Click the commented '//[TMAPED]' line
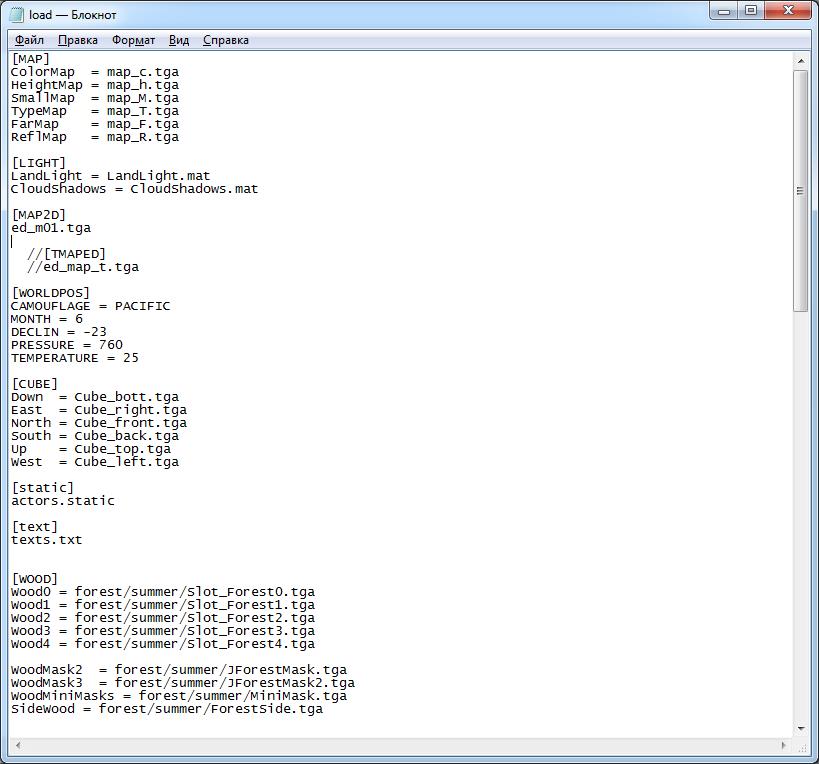819x764 pixels. tap(66, 254)
